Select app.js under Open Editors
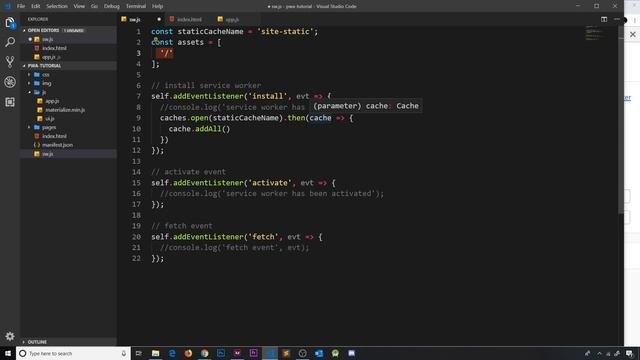 (69, 57)
